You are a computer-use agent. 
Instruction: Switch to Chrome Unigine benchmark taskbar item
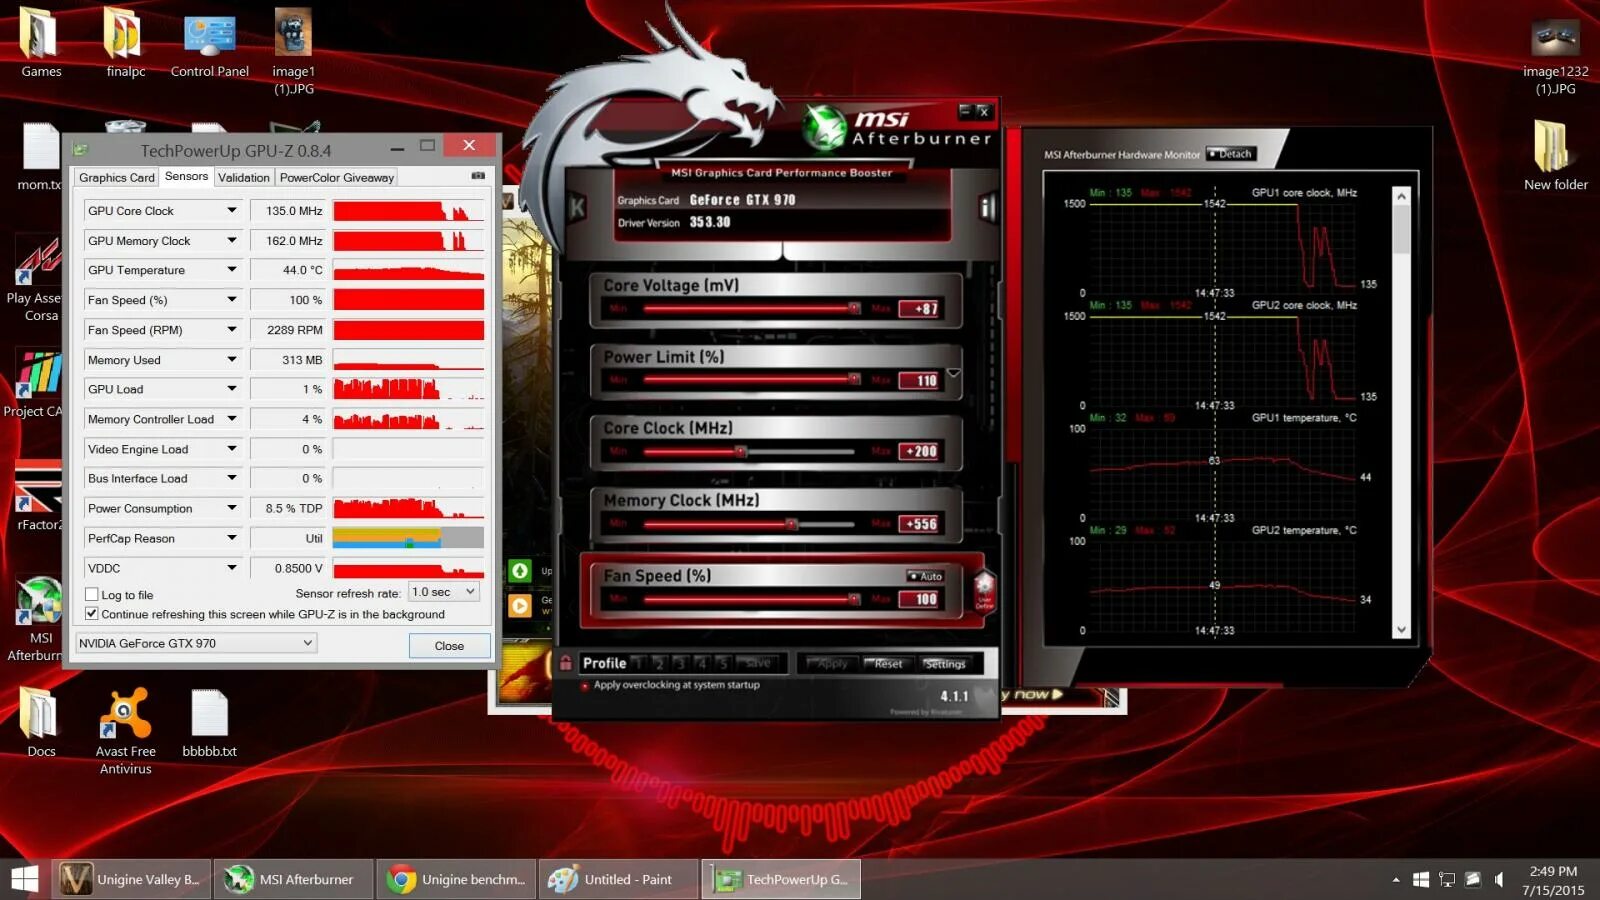[x=456, y=879]
